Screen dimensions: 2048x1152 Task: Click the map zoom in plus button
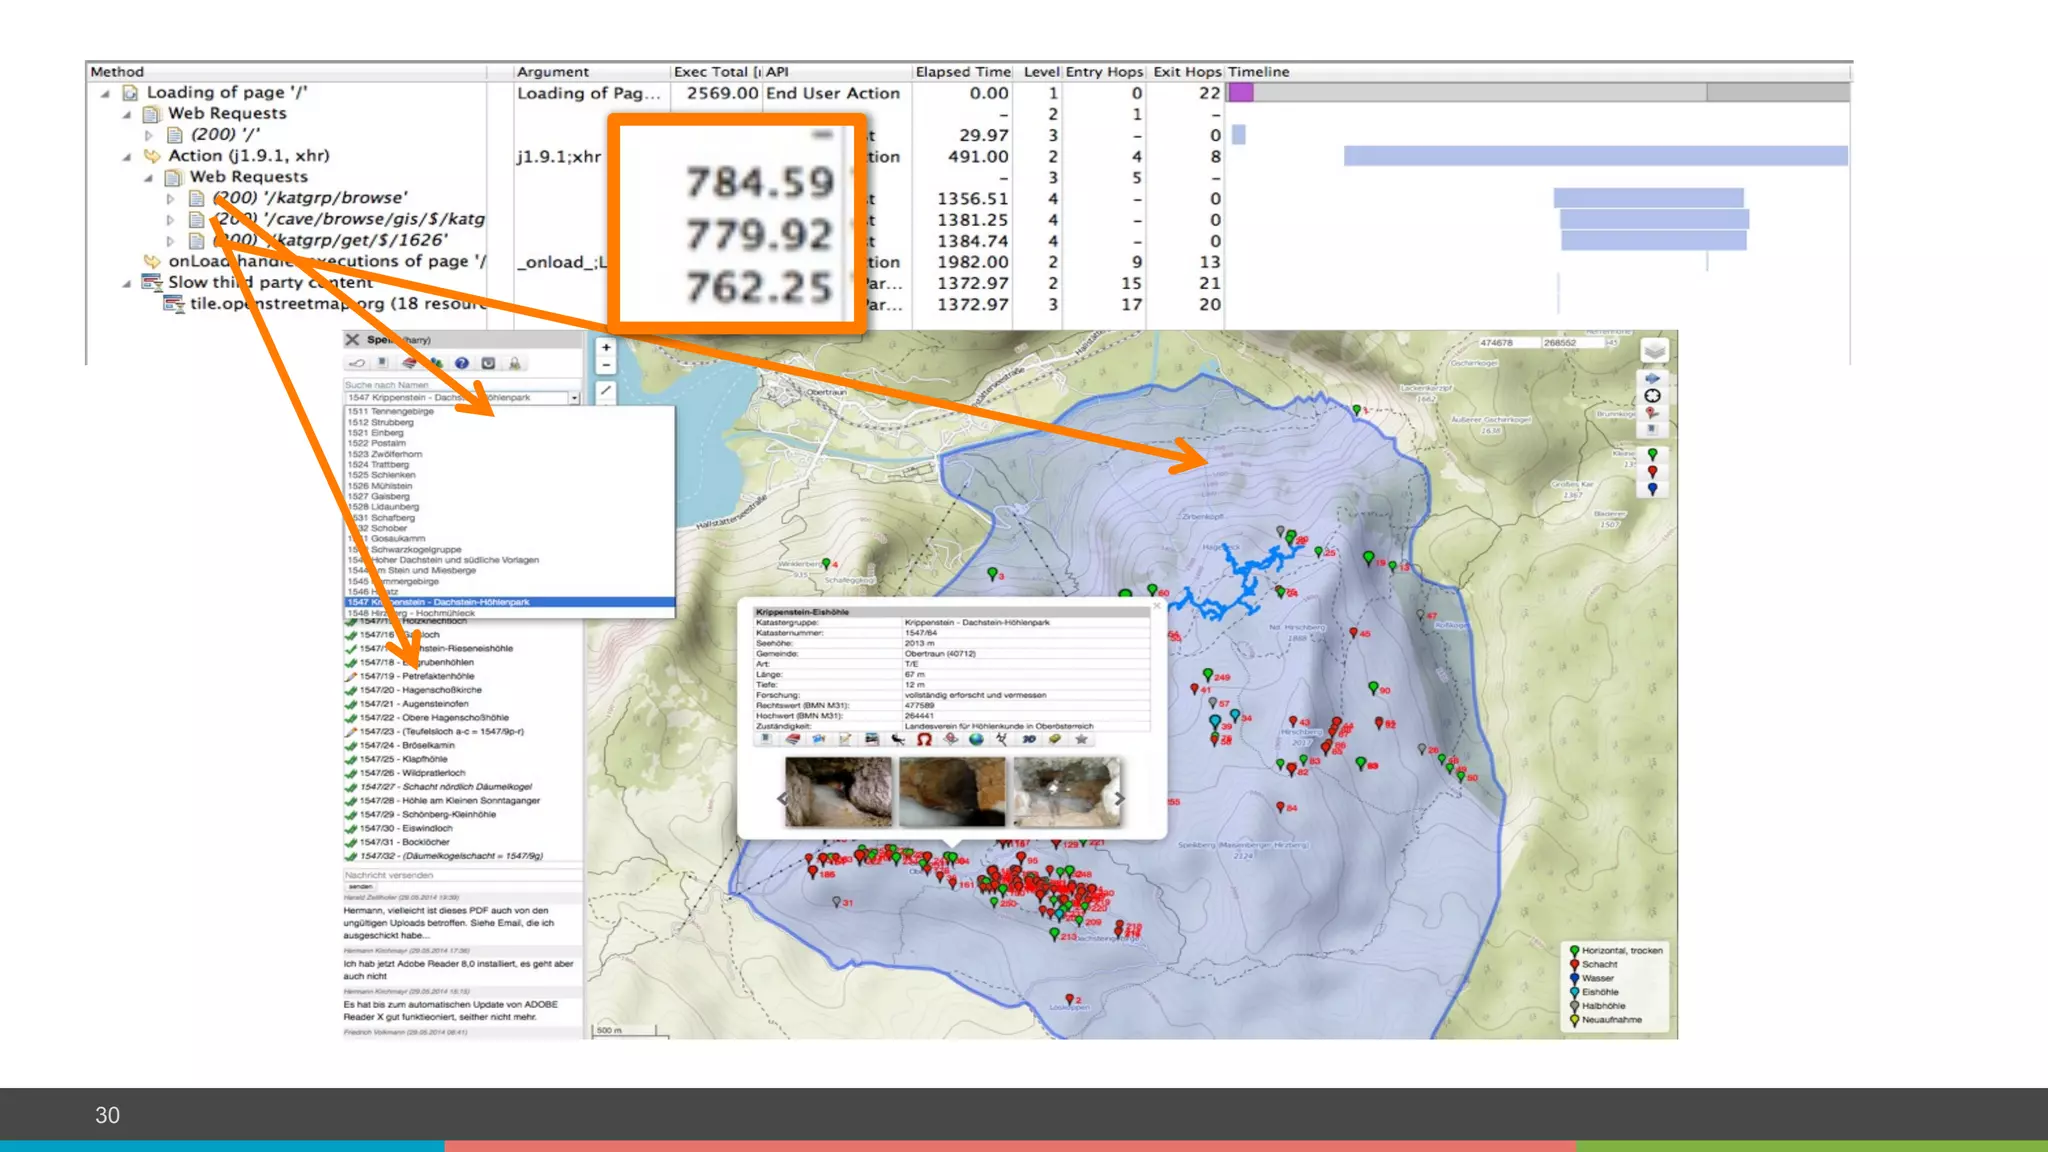tap(606, 347)
